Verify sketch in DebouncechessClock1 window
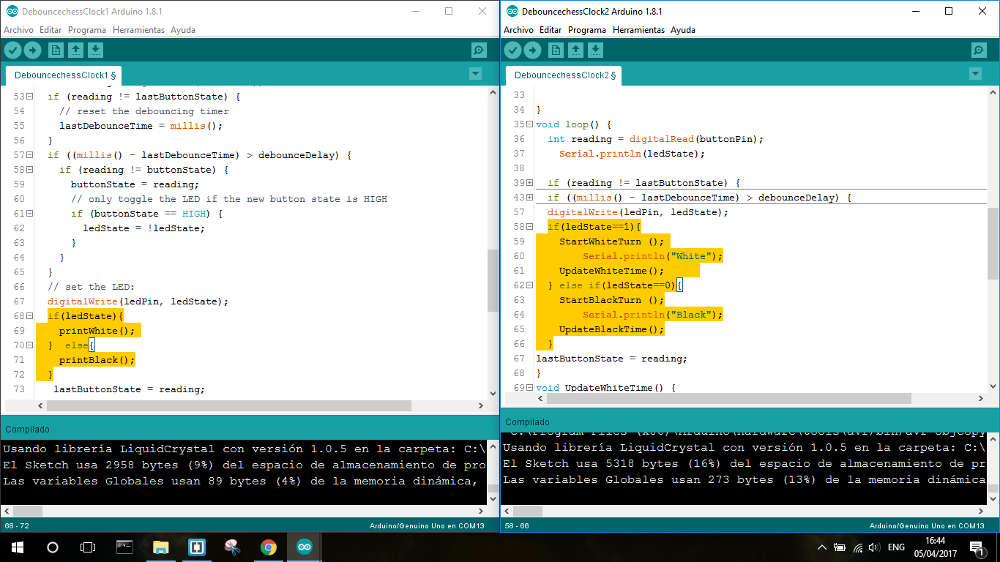This screenshot has width=1000, height=562. point(13,50)
